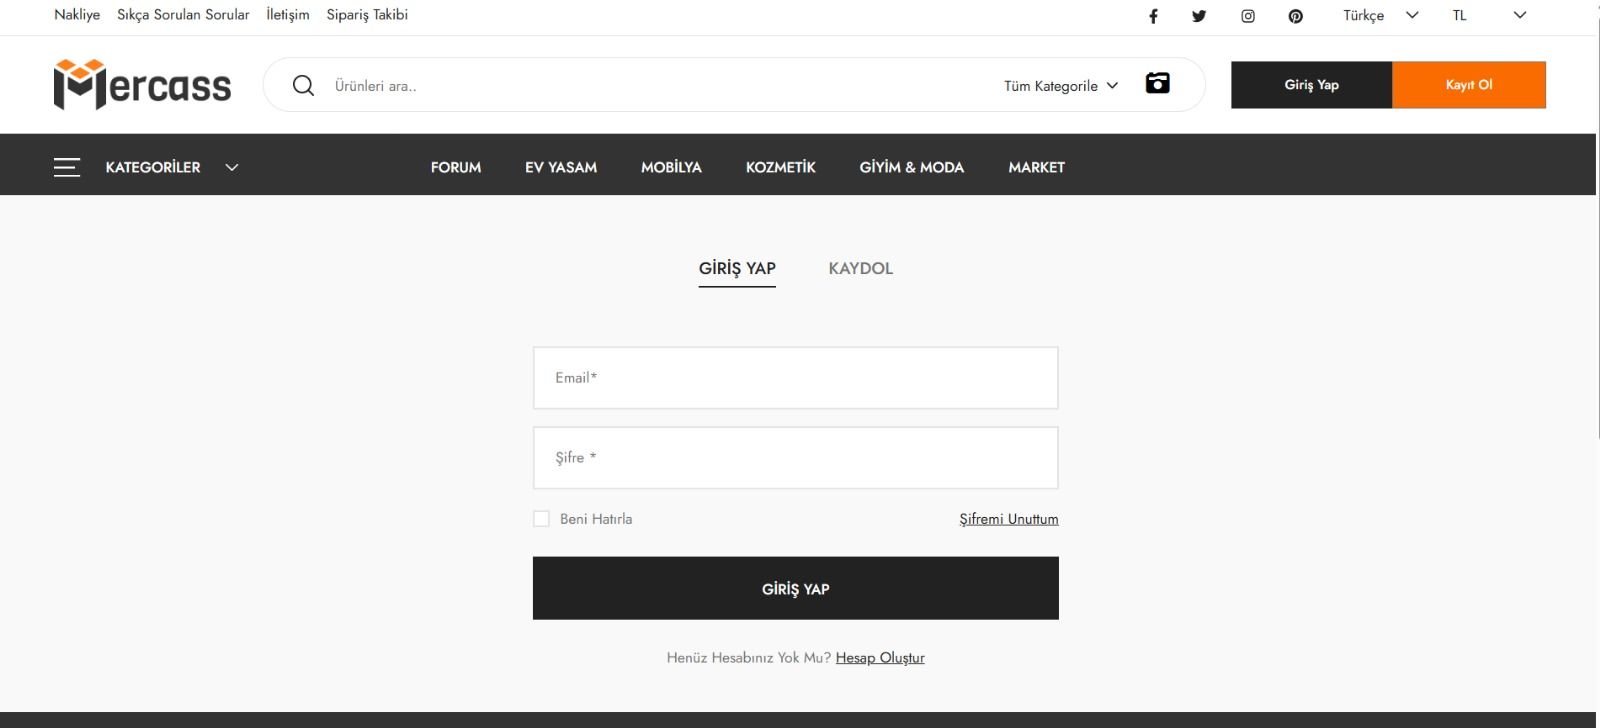
Task: Open the GİYİM & MODA menu item
Action: [x=911, y=167]
